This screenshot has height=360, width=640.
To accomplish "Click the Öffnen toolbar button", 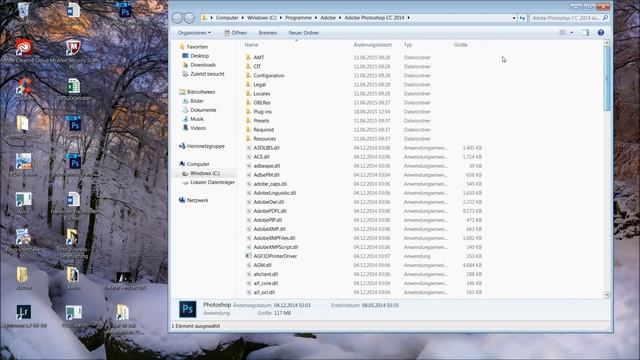I will point(236,33).
